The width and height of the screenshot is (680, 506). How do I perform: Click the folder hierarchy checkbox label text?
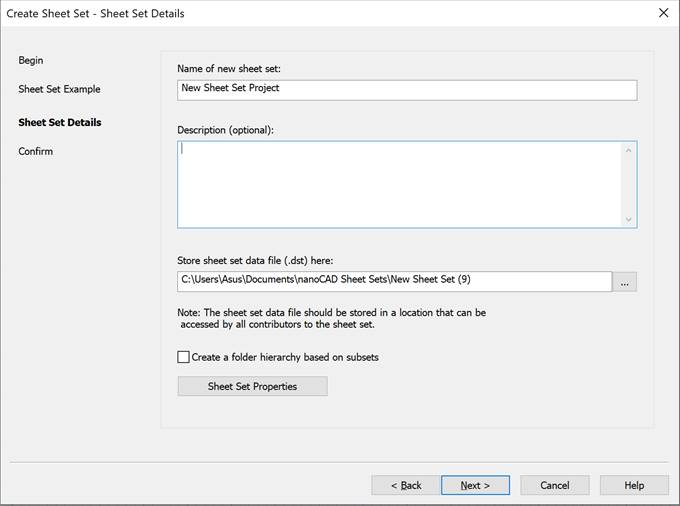[285, 357]
